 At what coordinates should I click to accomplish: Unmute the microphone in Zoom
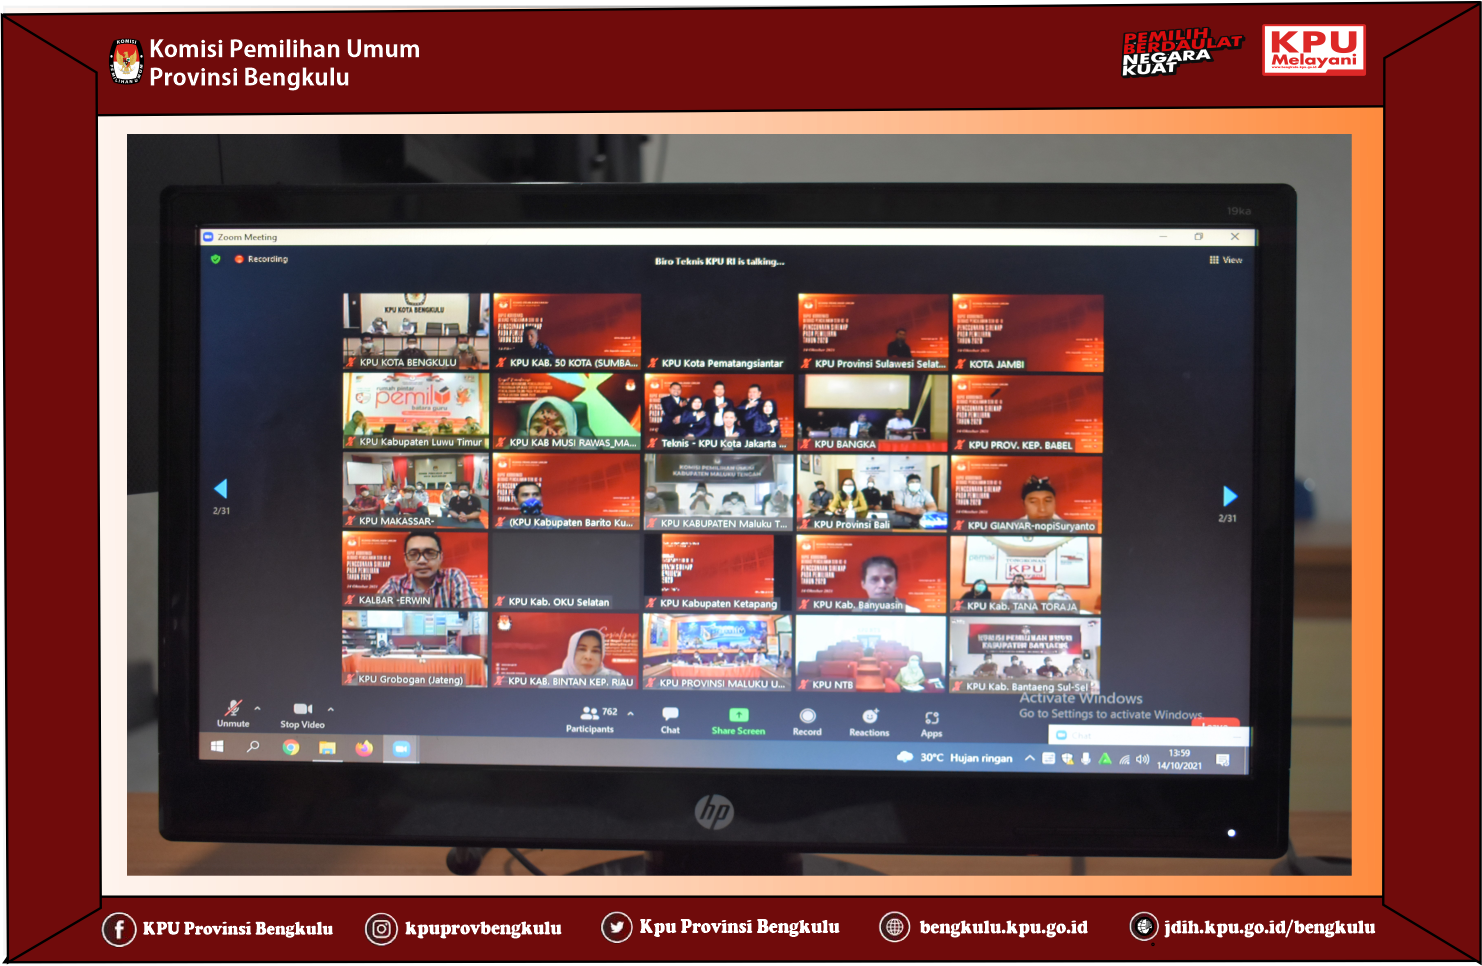click(233, 710)
